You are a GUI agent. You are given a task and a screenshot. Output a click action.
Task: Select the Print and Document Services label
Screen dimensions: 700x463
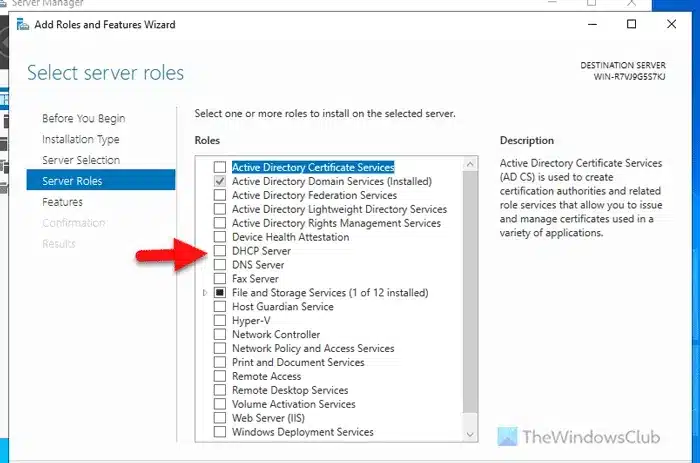click(298, 362)
